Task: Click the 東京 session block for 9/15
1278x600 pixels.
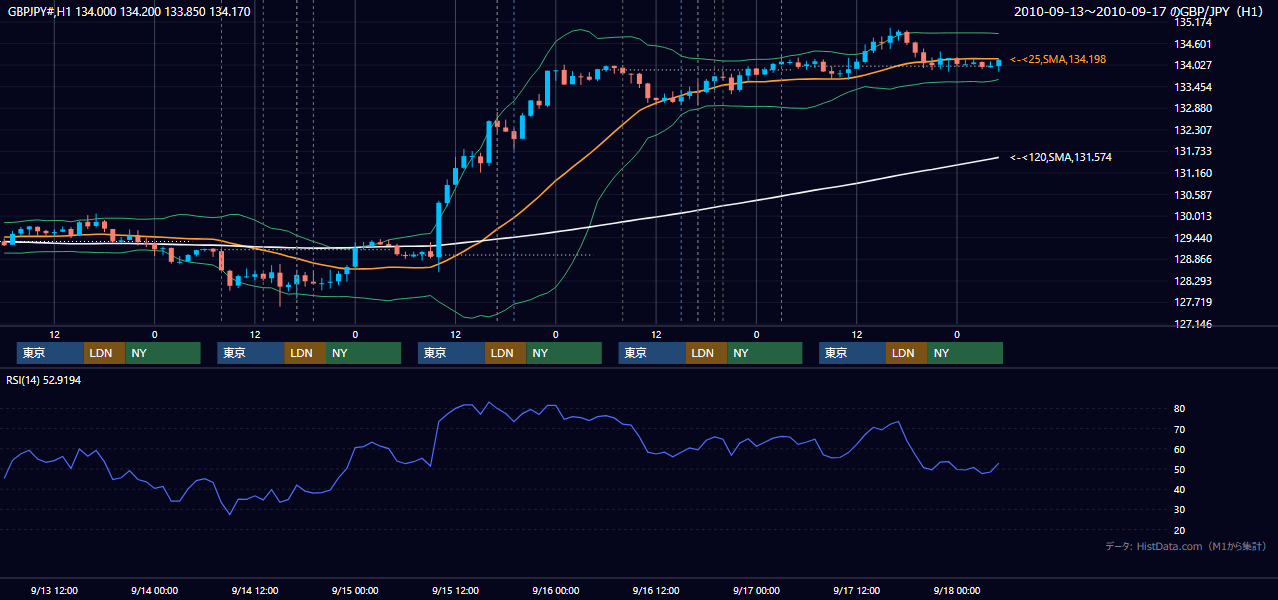Action: pyautogui.click(x=451, y=353)
